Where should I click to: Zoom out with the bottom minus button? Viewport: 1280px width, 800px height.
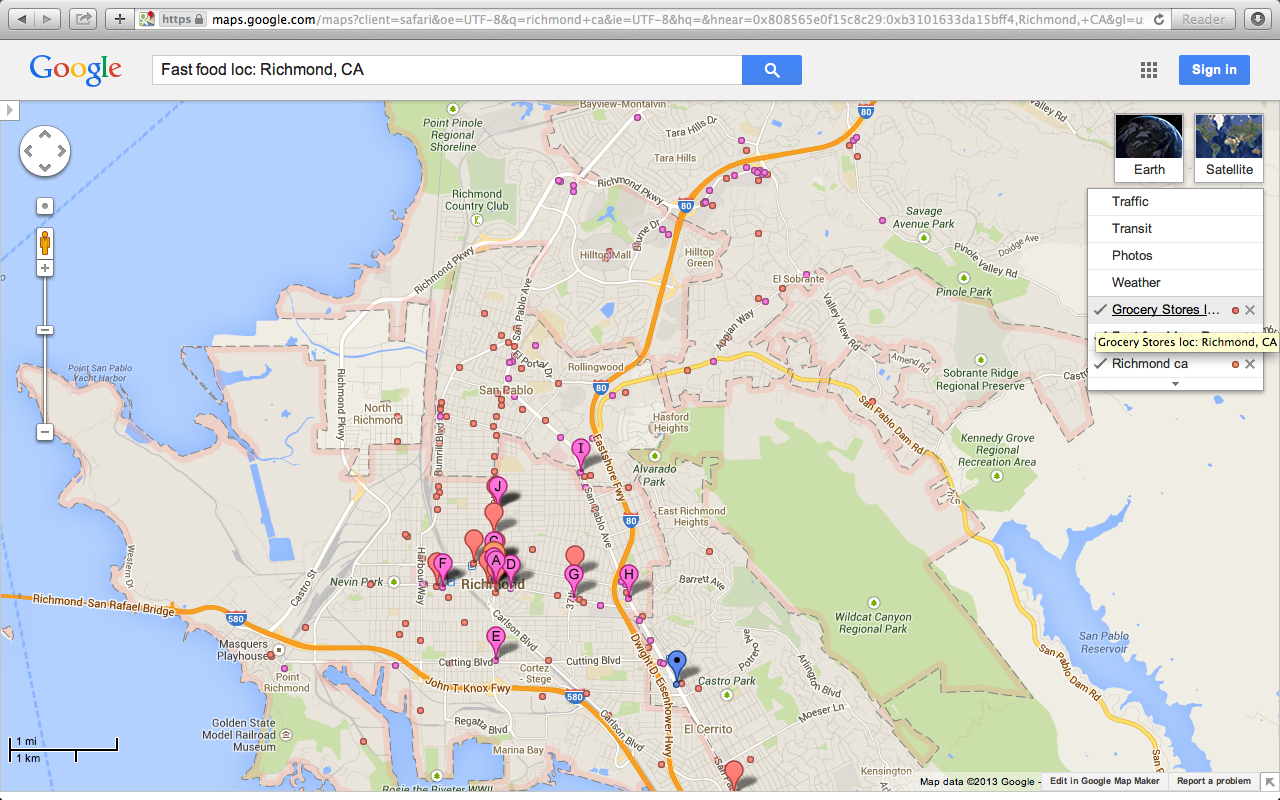tap(45, 432)
